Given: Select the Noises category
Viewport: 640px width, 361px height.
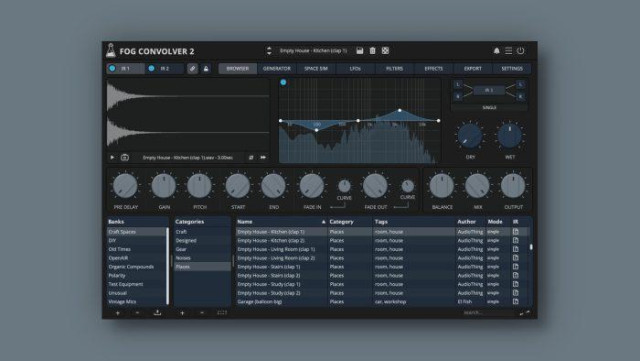Looking at the screenshot, I should [202, 258].
